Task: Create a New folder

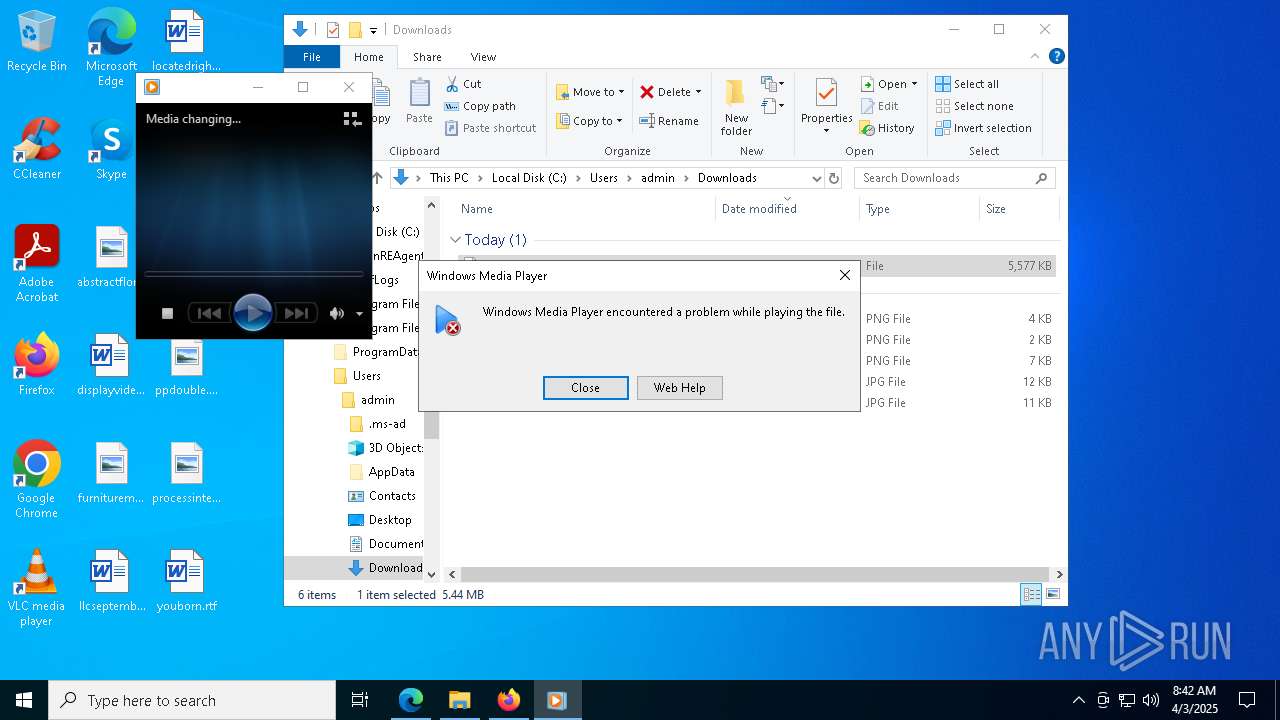Action: pos(736,107)
